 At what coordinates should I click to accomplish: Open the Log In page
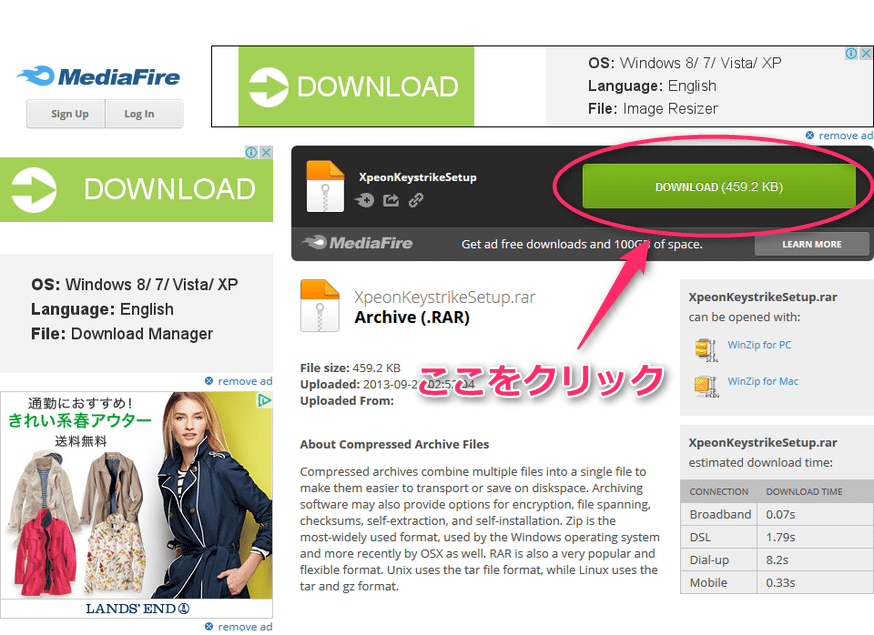[144, 114]
